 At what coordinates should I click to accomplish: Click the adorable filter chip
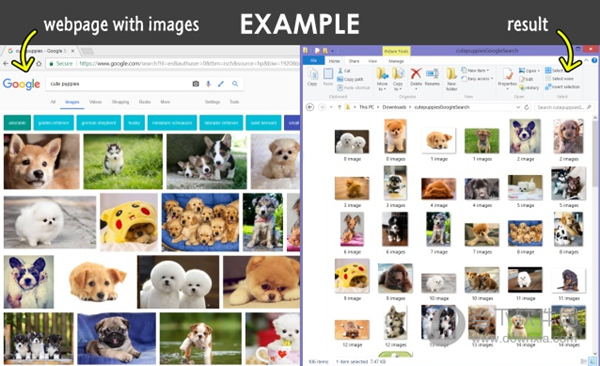pyautogui.click(x=17, y=123)
